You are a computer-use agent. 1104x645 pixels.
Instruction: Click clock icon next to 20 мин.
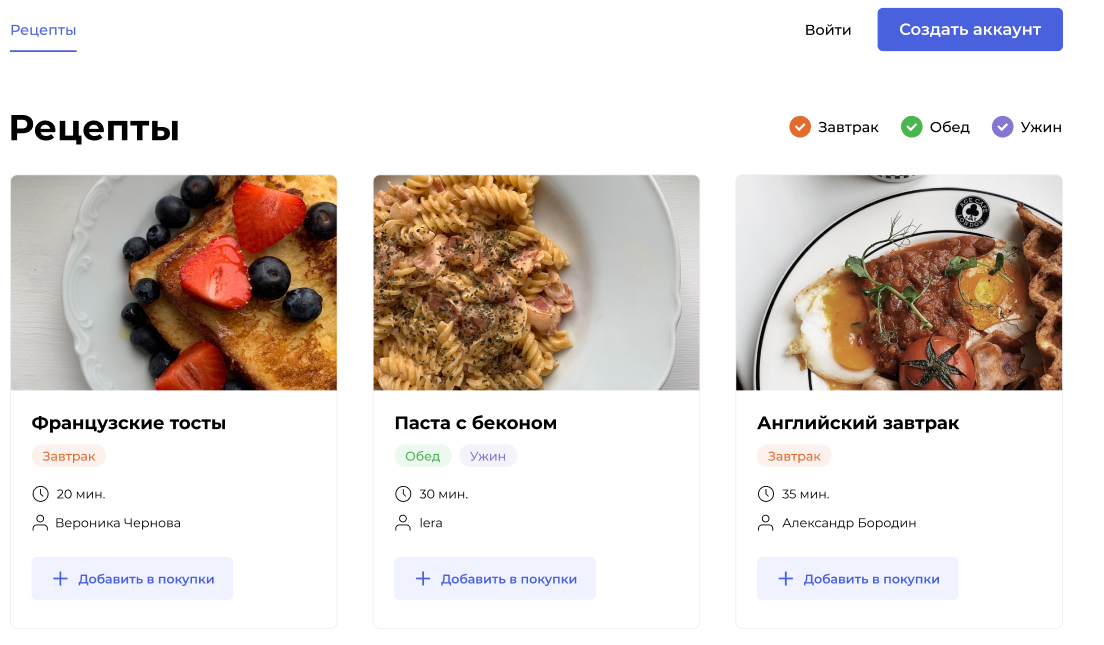(41, 494)
